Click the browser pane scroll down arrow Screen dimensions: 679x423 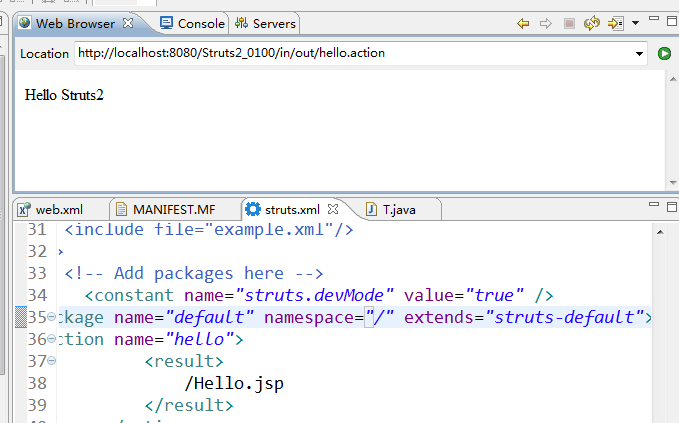tap(673, 183)
